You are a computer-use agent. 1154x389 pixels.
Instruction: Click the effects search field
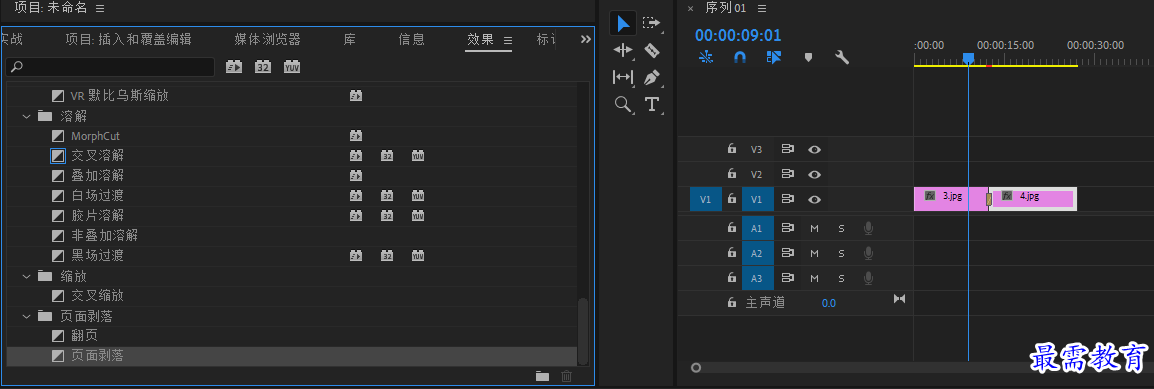coord(110,67)
